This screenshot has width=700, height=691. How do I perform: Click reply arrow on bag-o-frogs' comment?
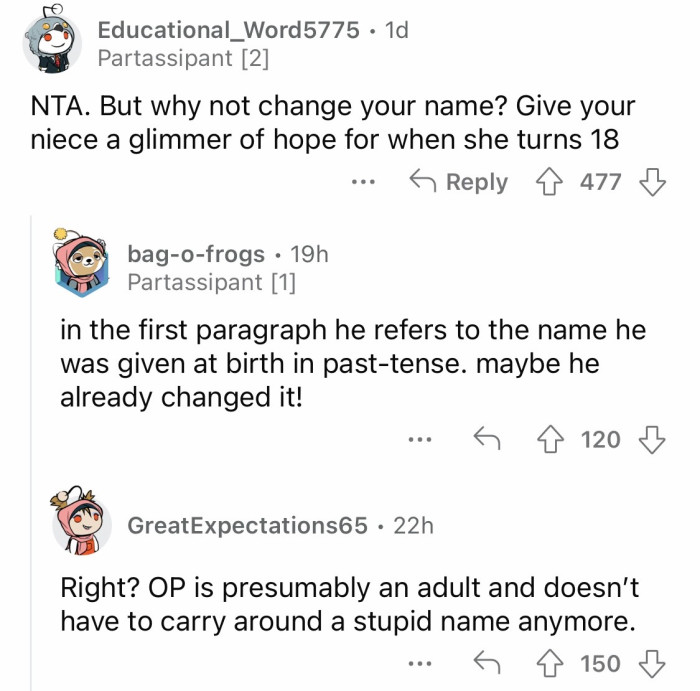coord(487,439)
